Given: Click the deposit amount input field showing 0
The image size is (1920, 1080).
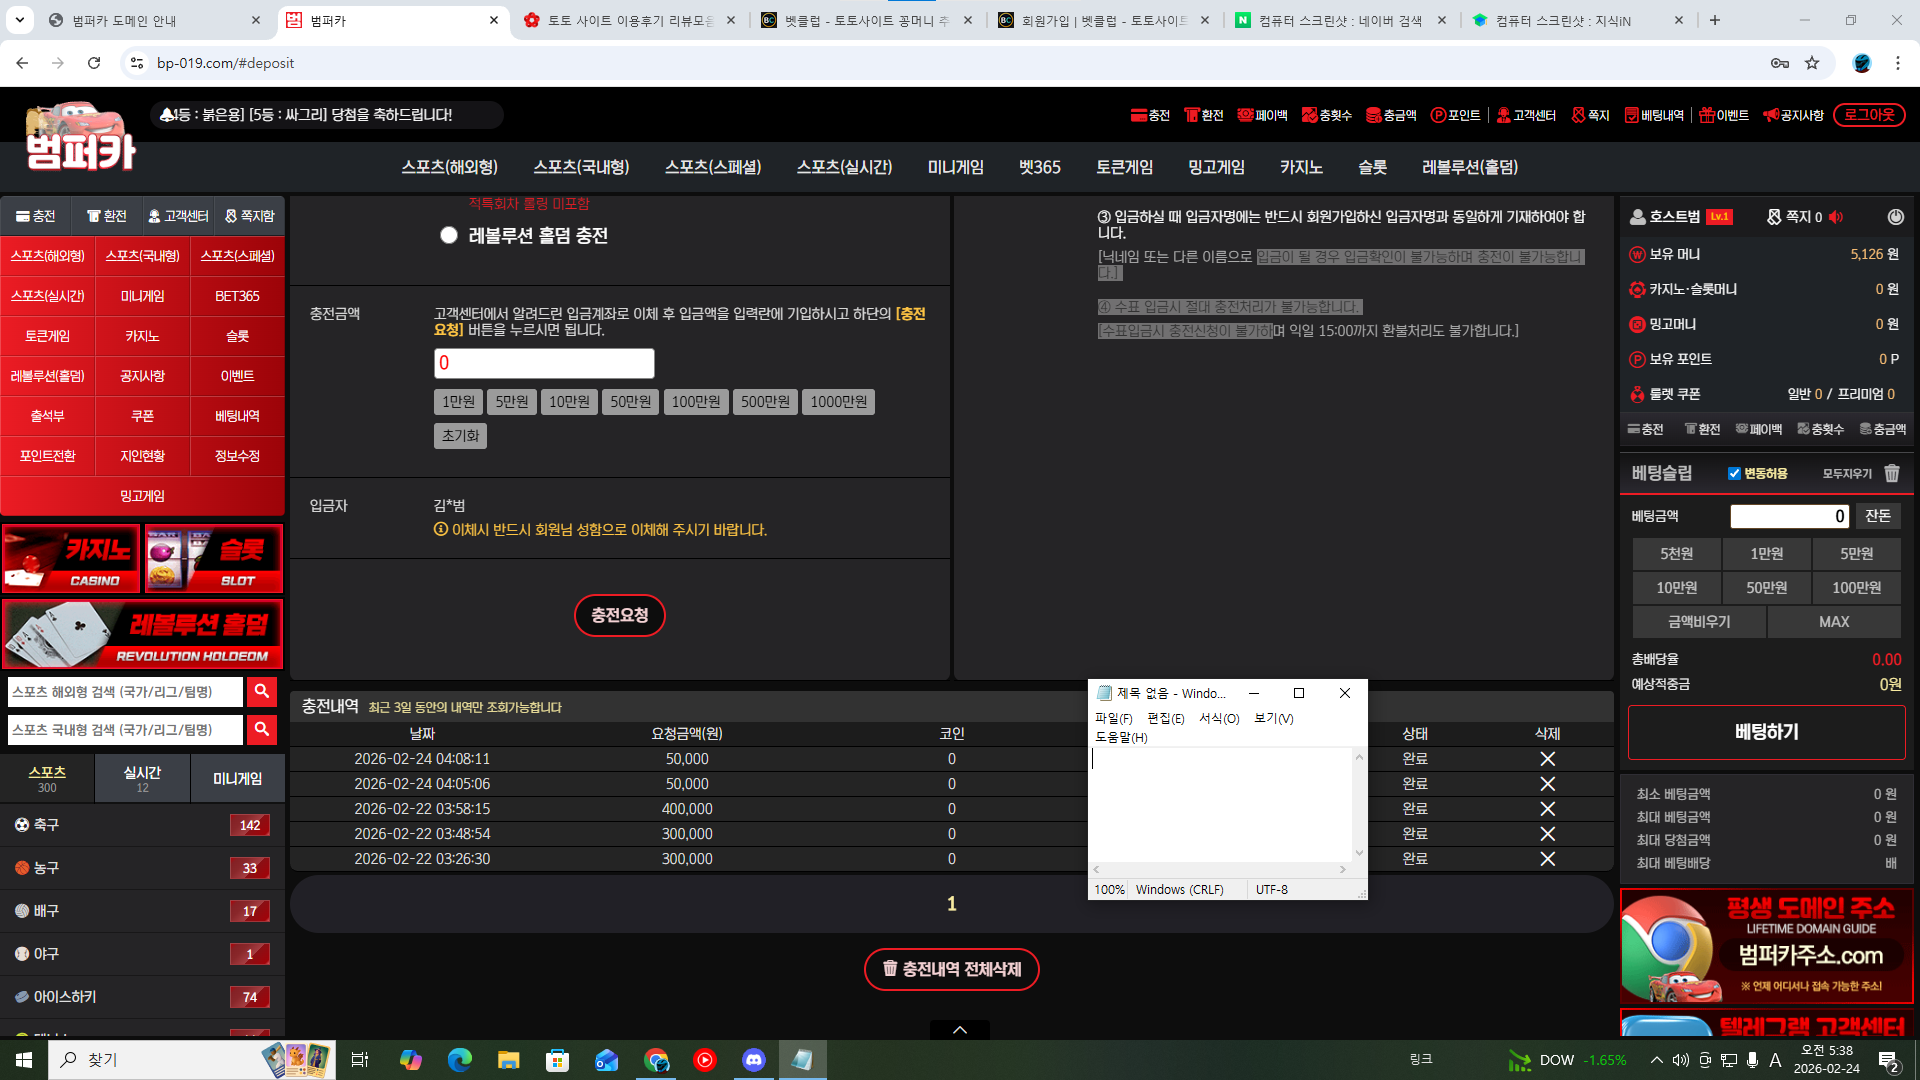Looking at the screenshot, I should pyautogui.click(x=544, y=363).
